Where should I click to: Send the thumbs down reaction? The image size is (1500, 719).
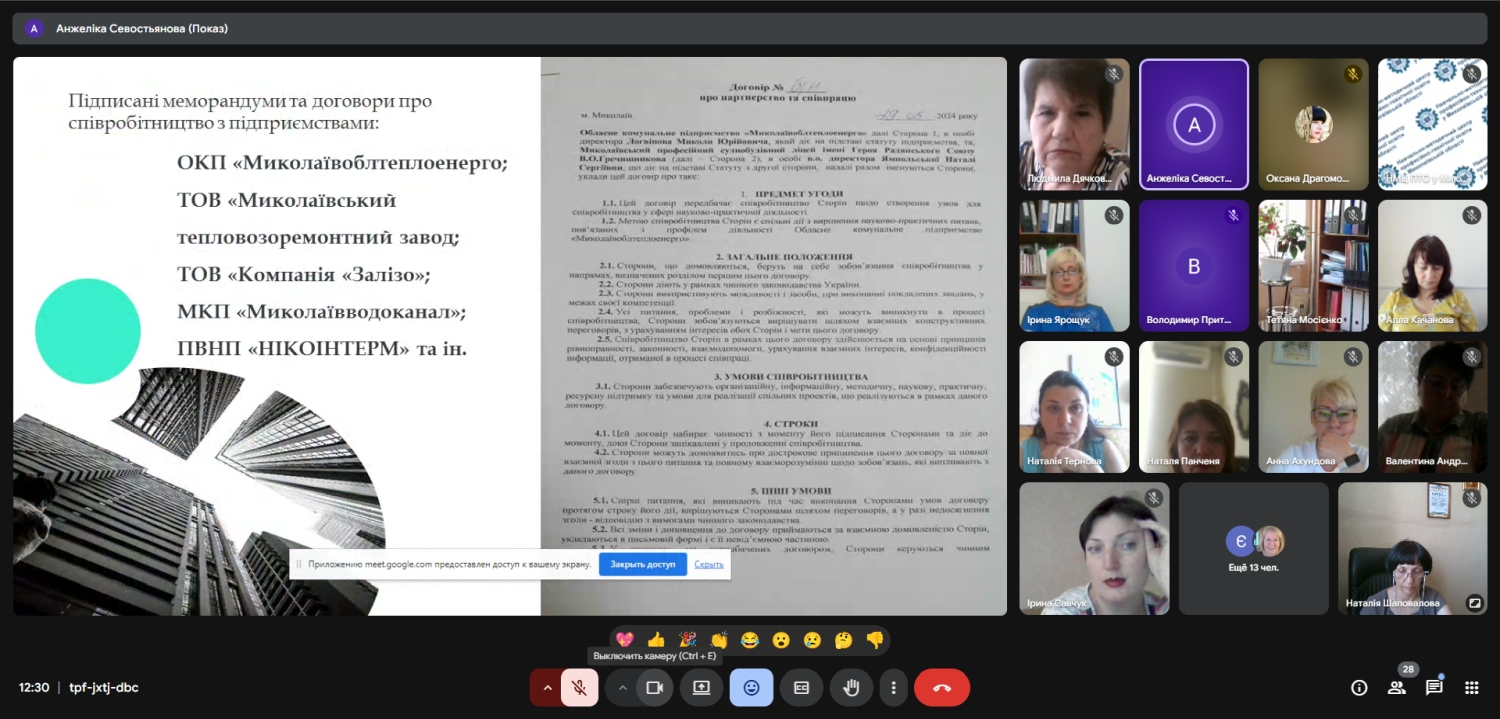(875, 640)
